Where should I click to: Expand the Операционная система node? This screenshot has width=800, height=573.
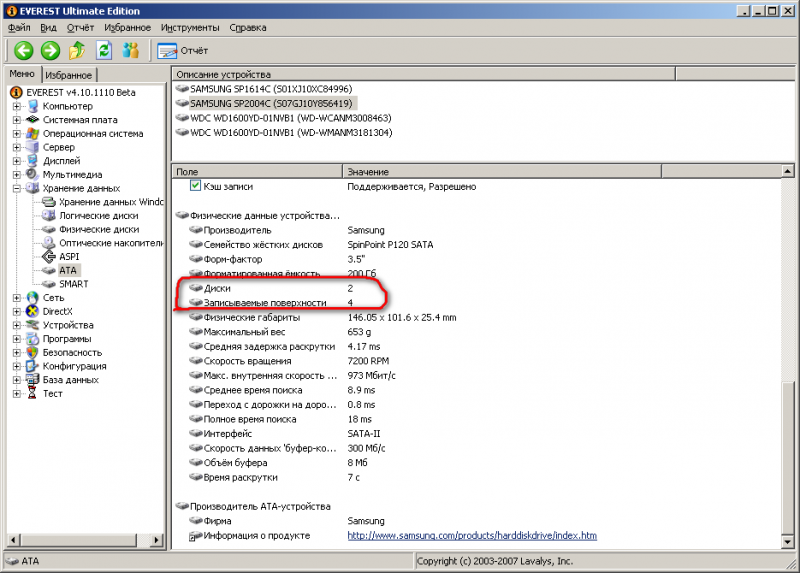[16, 134]
